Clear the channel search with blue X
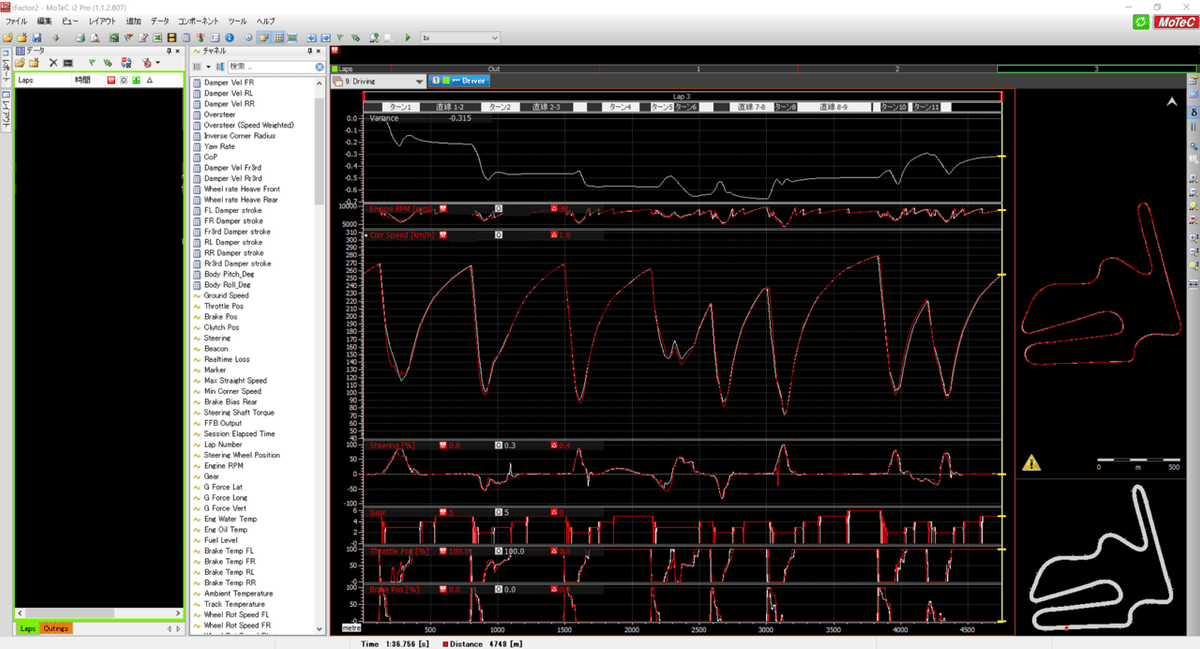 click(320, 67)
